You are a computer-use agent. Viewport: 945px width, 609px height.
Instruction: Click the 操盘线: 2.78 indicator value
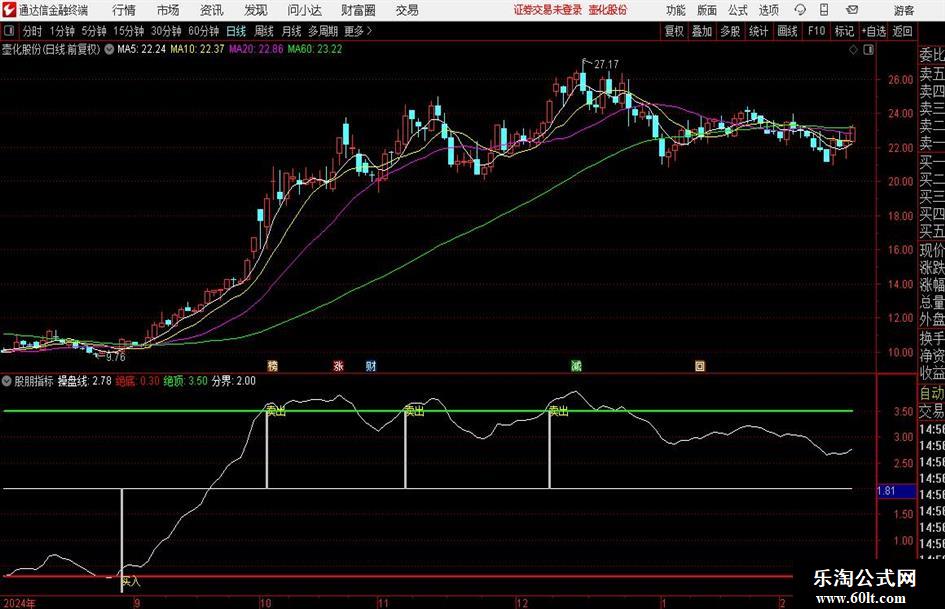click(84, 381)
